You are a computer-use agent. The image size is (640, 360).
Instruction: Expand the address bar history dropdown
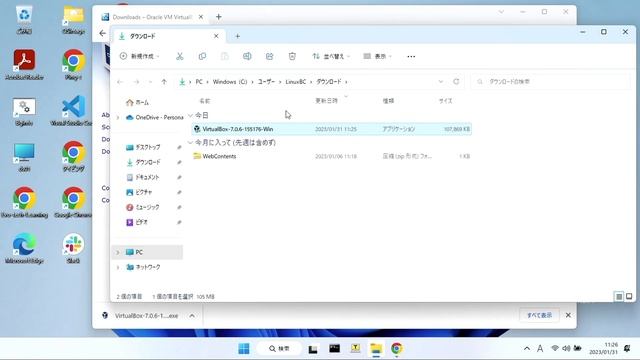pyautogui.click(x=440, y=82)
